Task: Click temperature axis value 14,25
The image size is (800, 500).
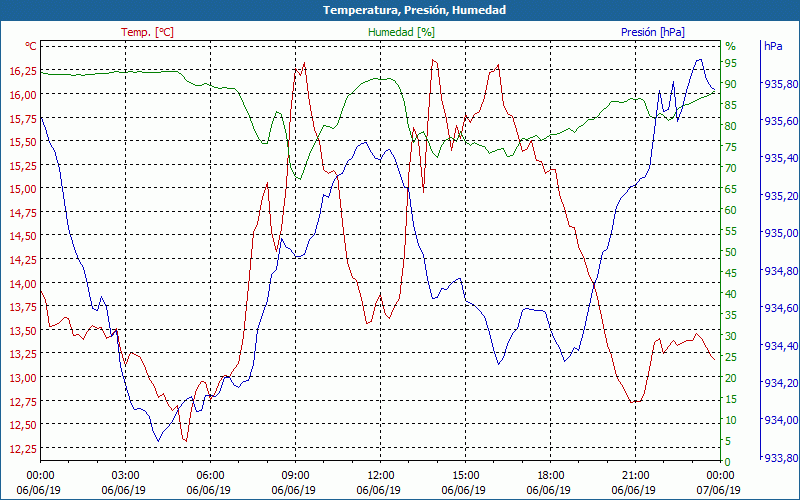Action: point(23,260)
